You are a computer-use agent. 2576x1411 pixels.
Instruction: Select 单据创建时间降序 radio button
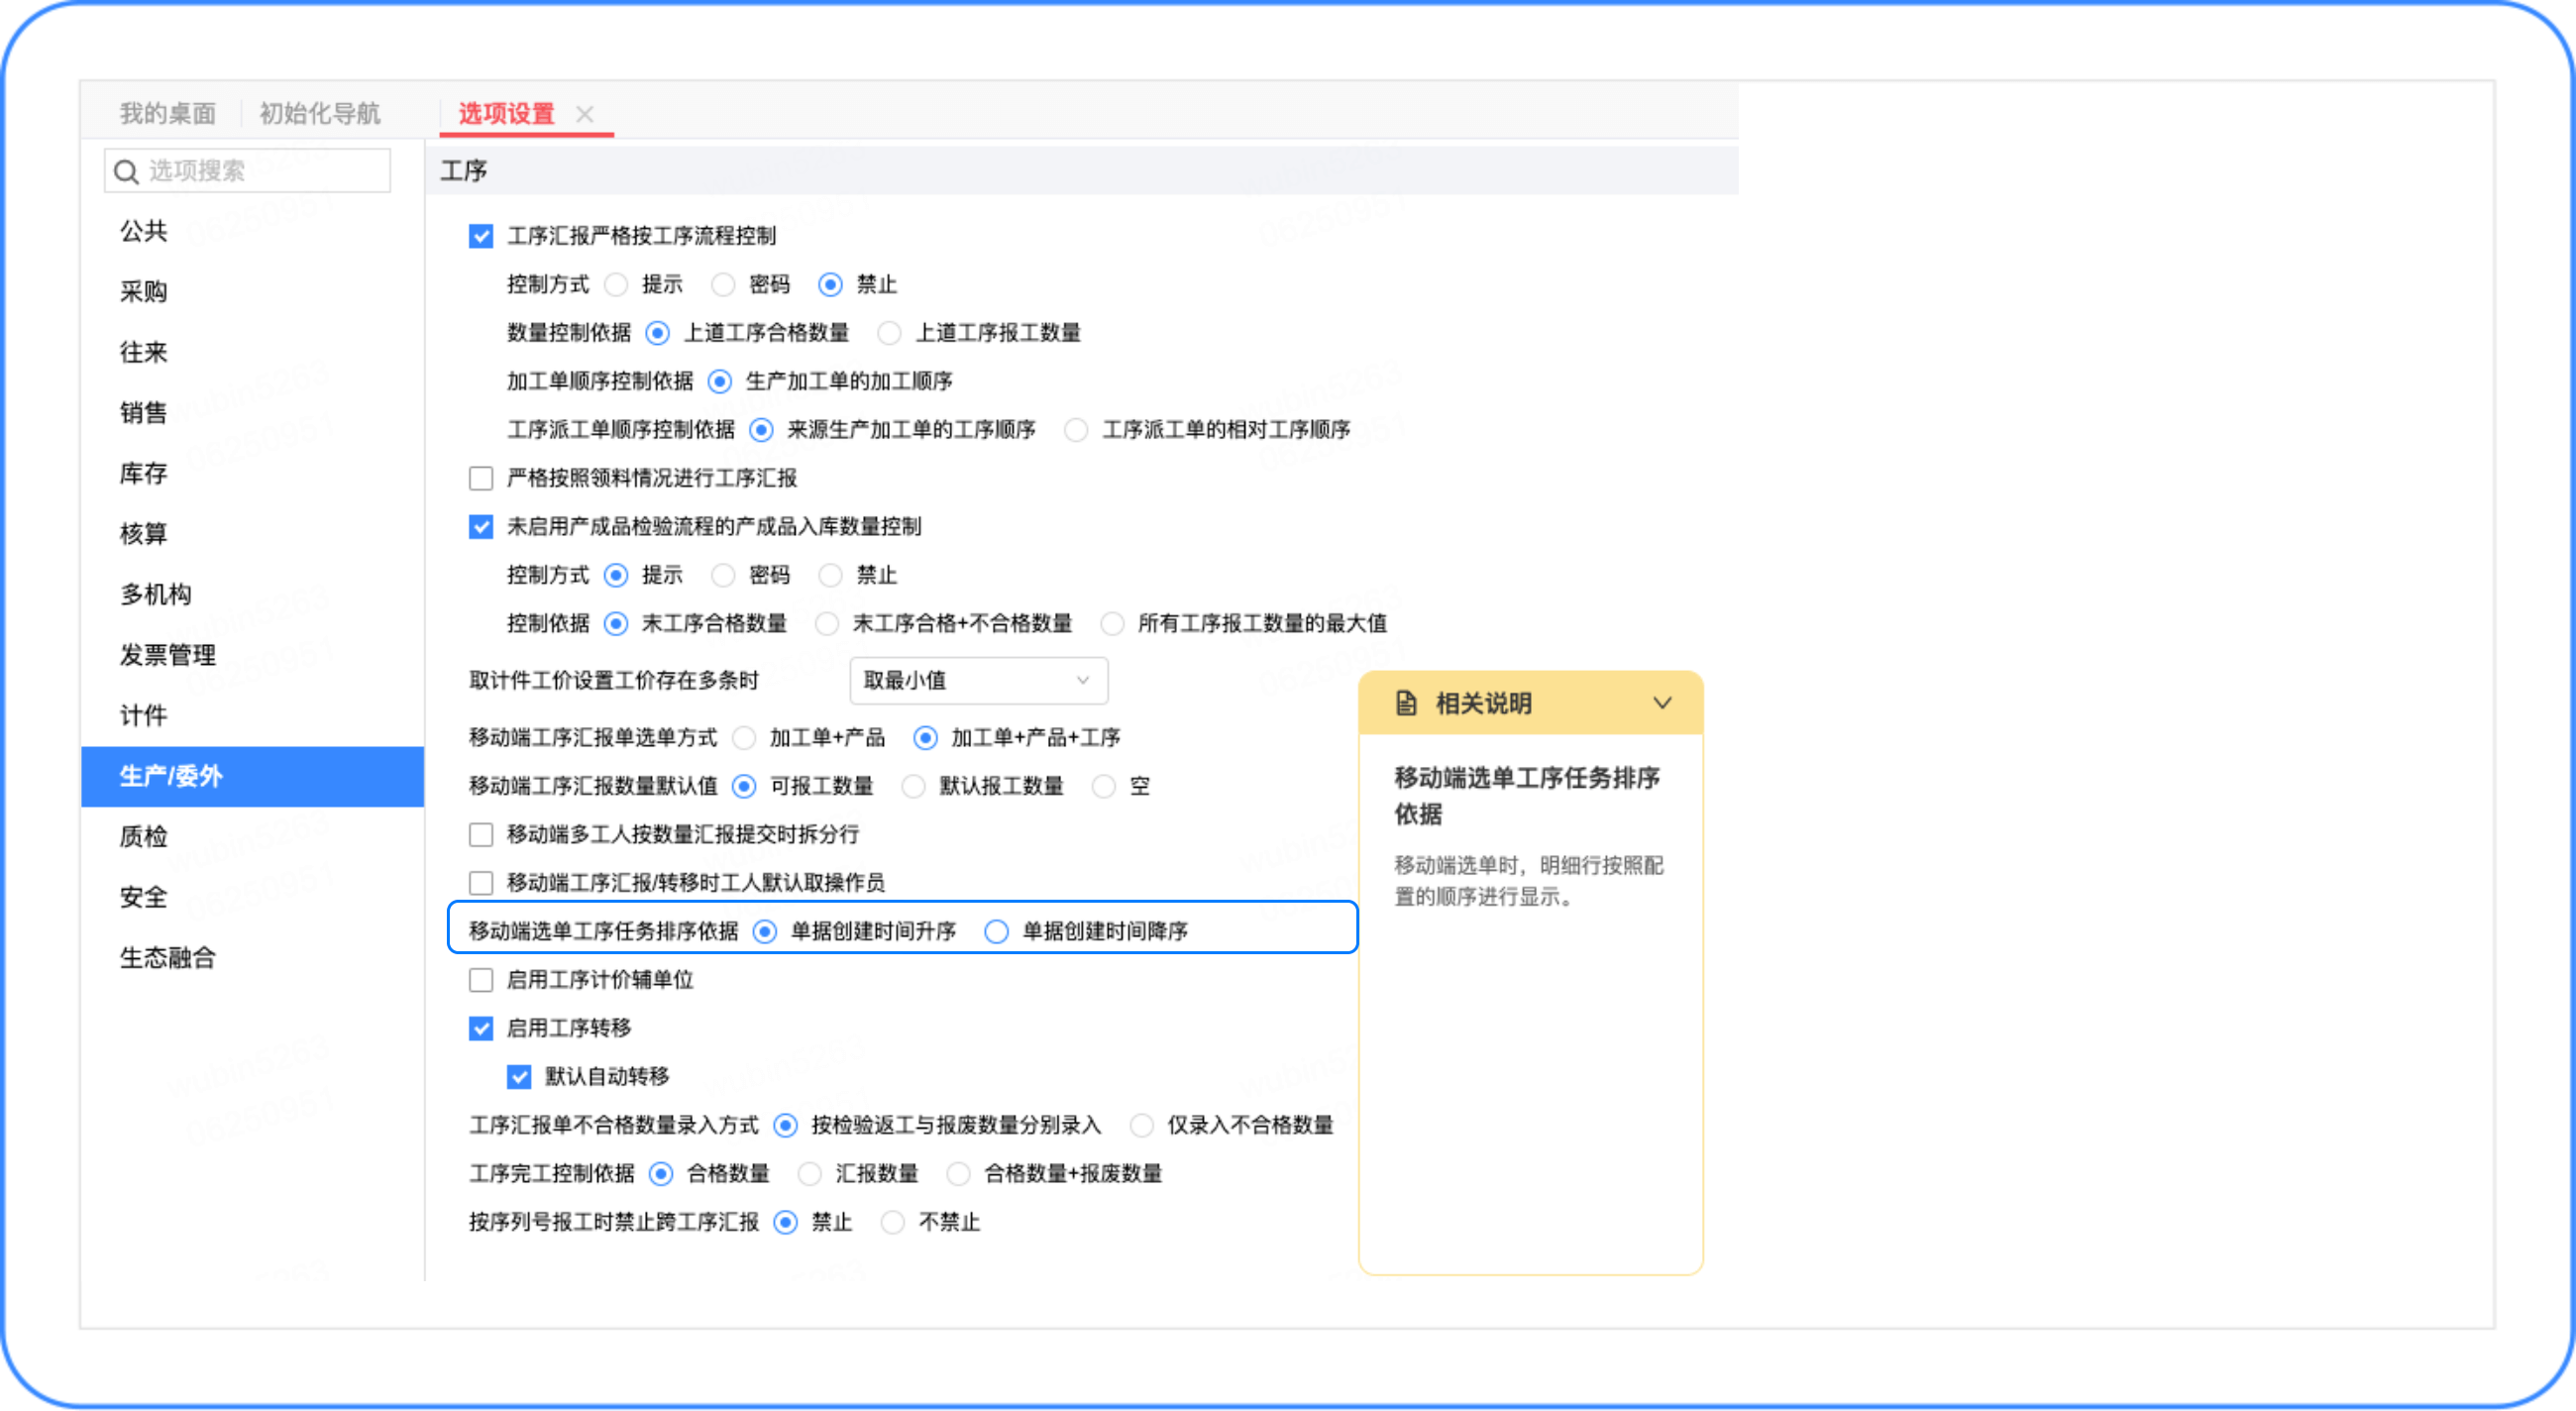click(996, 932)
